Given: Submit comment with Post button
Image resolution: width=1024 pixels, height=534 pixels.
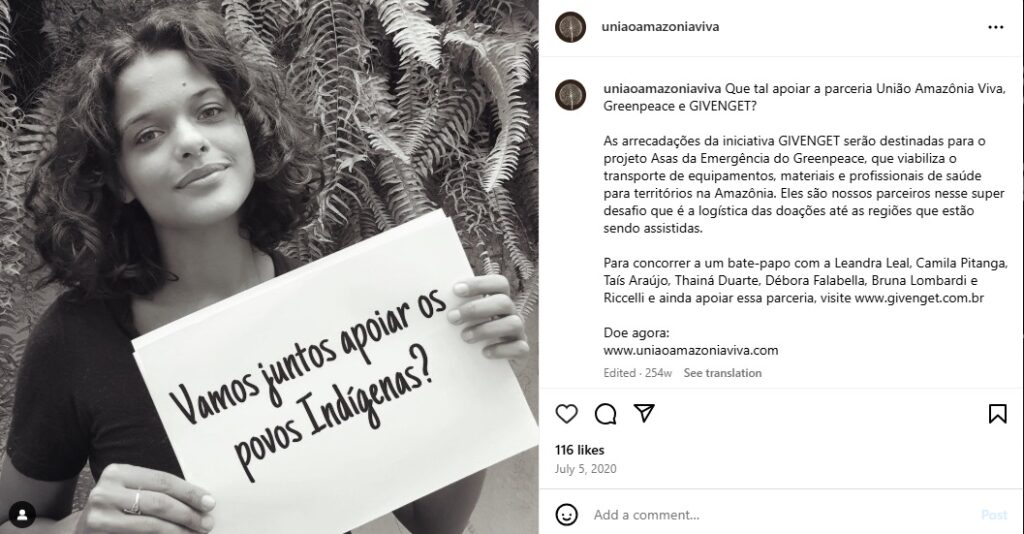Looking at the screenshot, I should coord(994,515).
